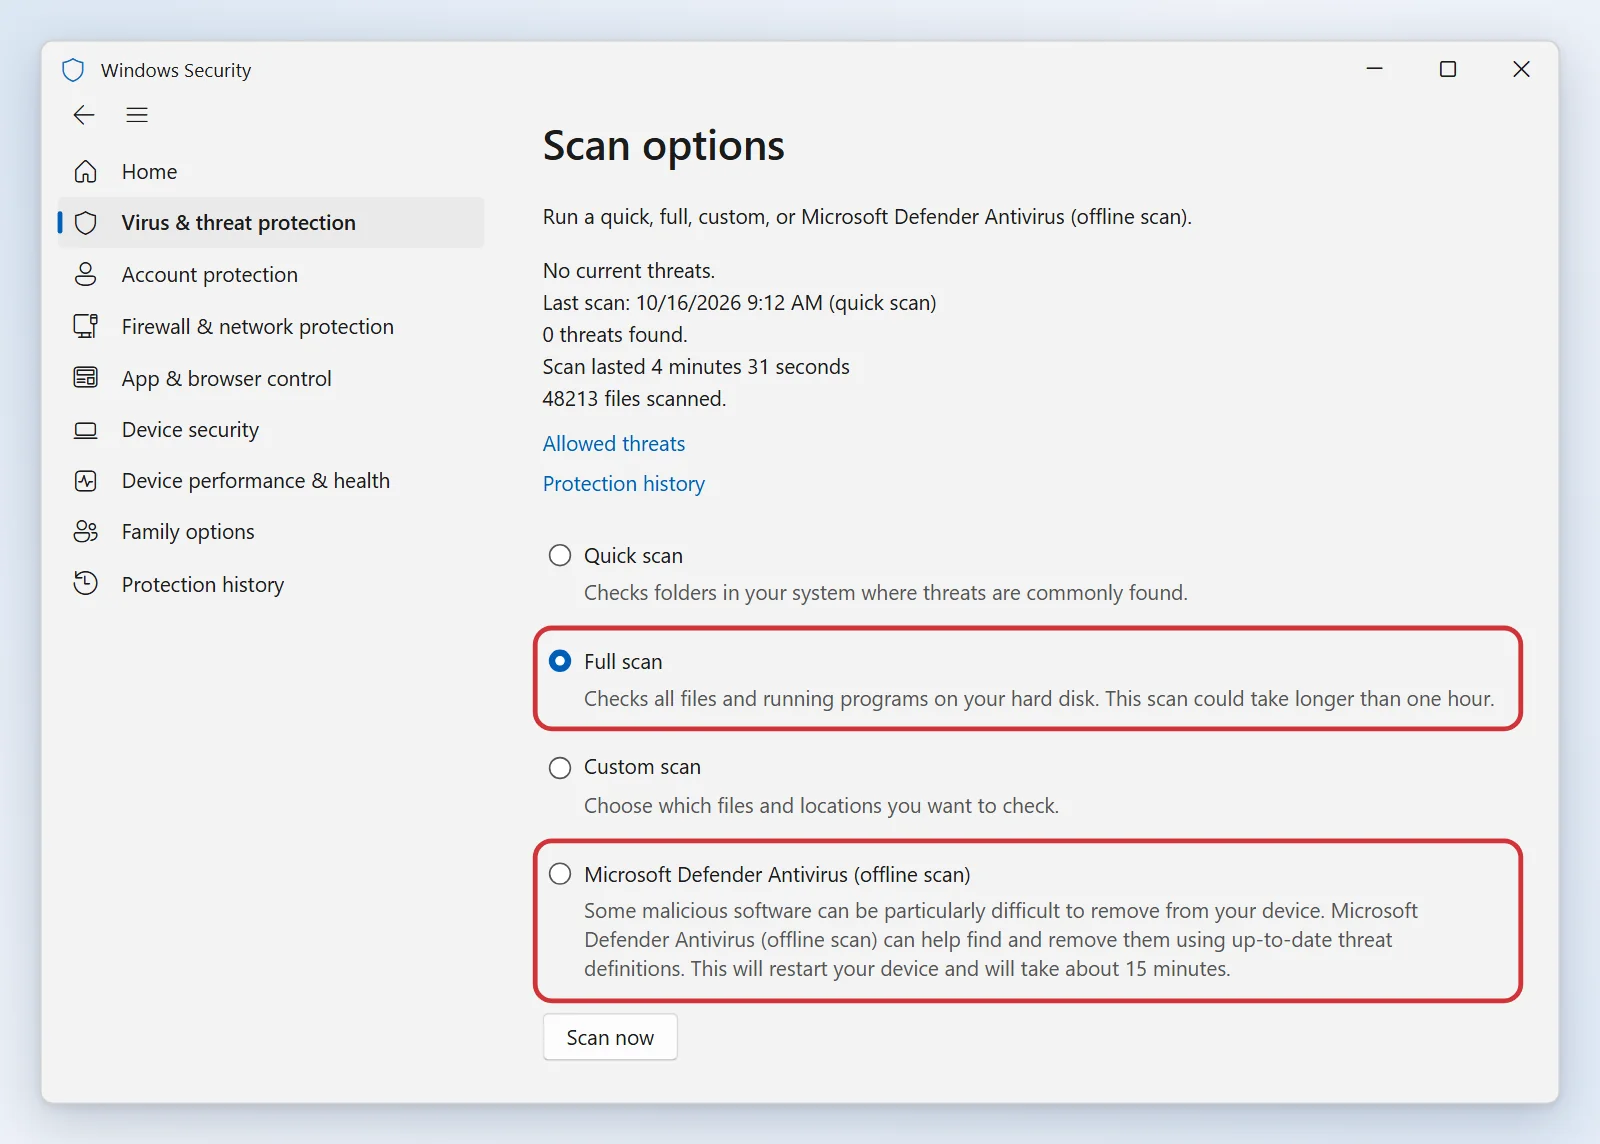Open Device performance & health page
This screenshot has width=1600, height=1144.
(271, 481)
